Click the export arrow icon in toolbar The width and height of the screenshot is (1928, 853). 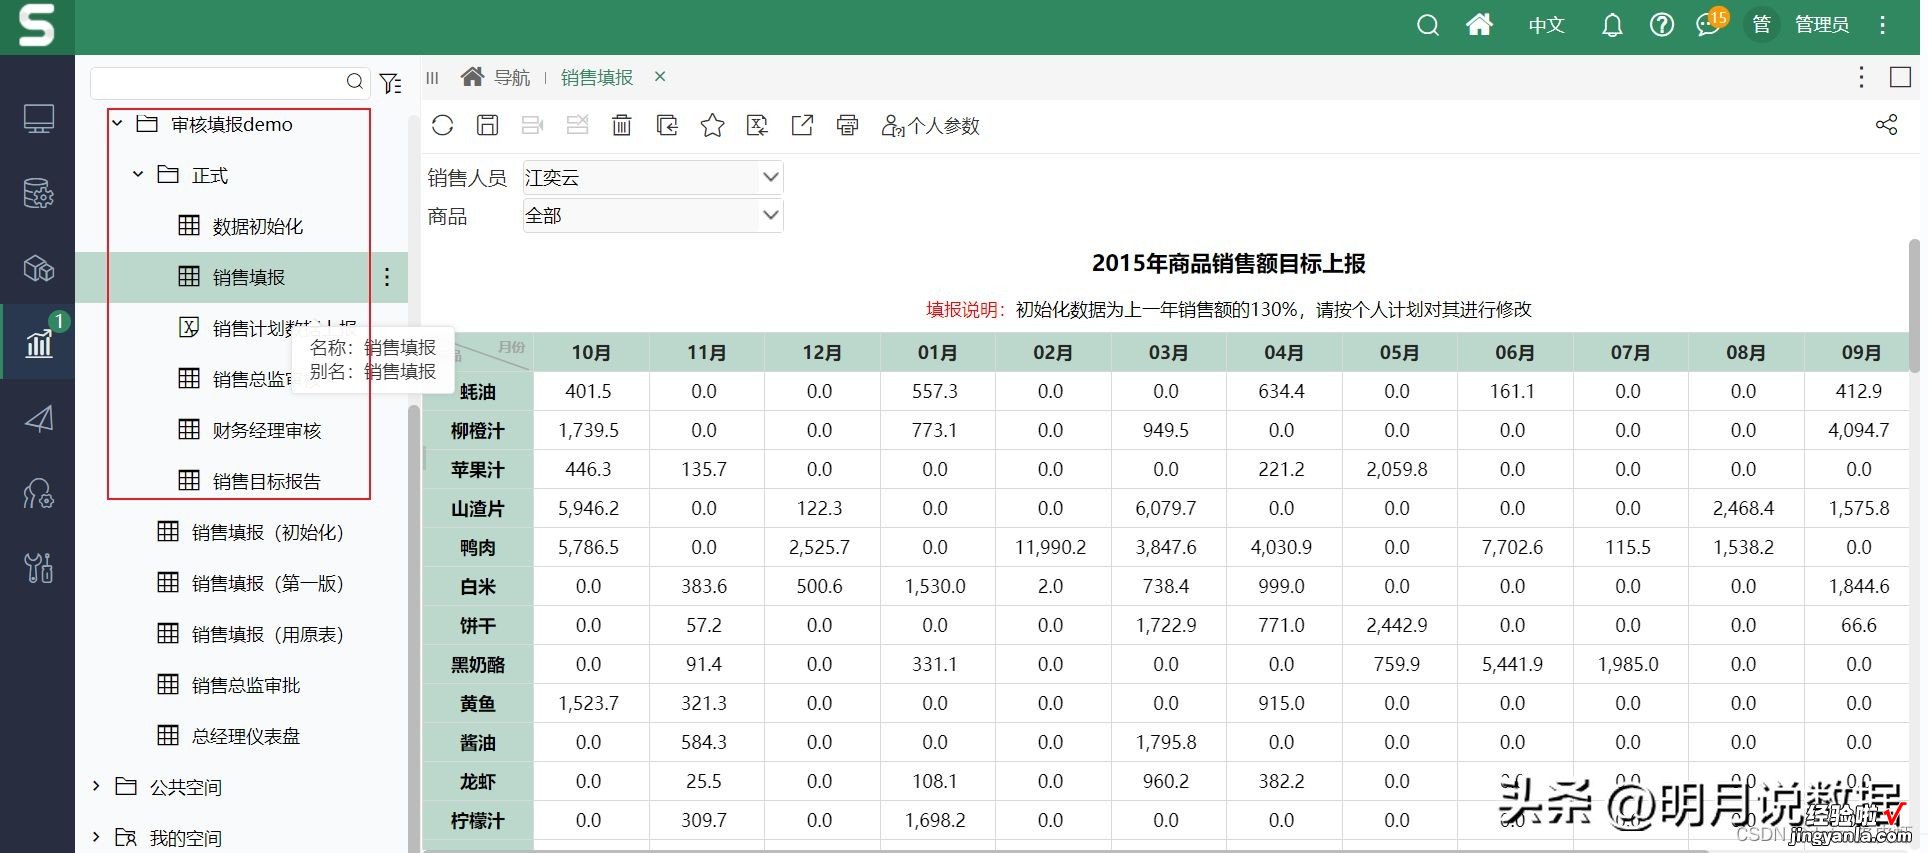tap(802, 125)
